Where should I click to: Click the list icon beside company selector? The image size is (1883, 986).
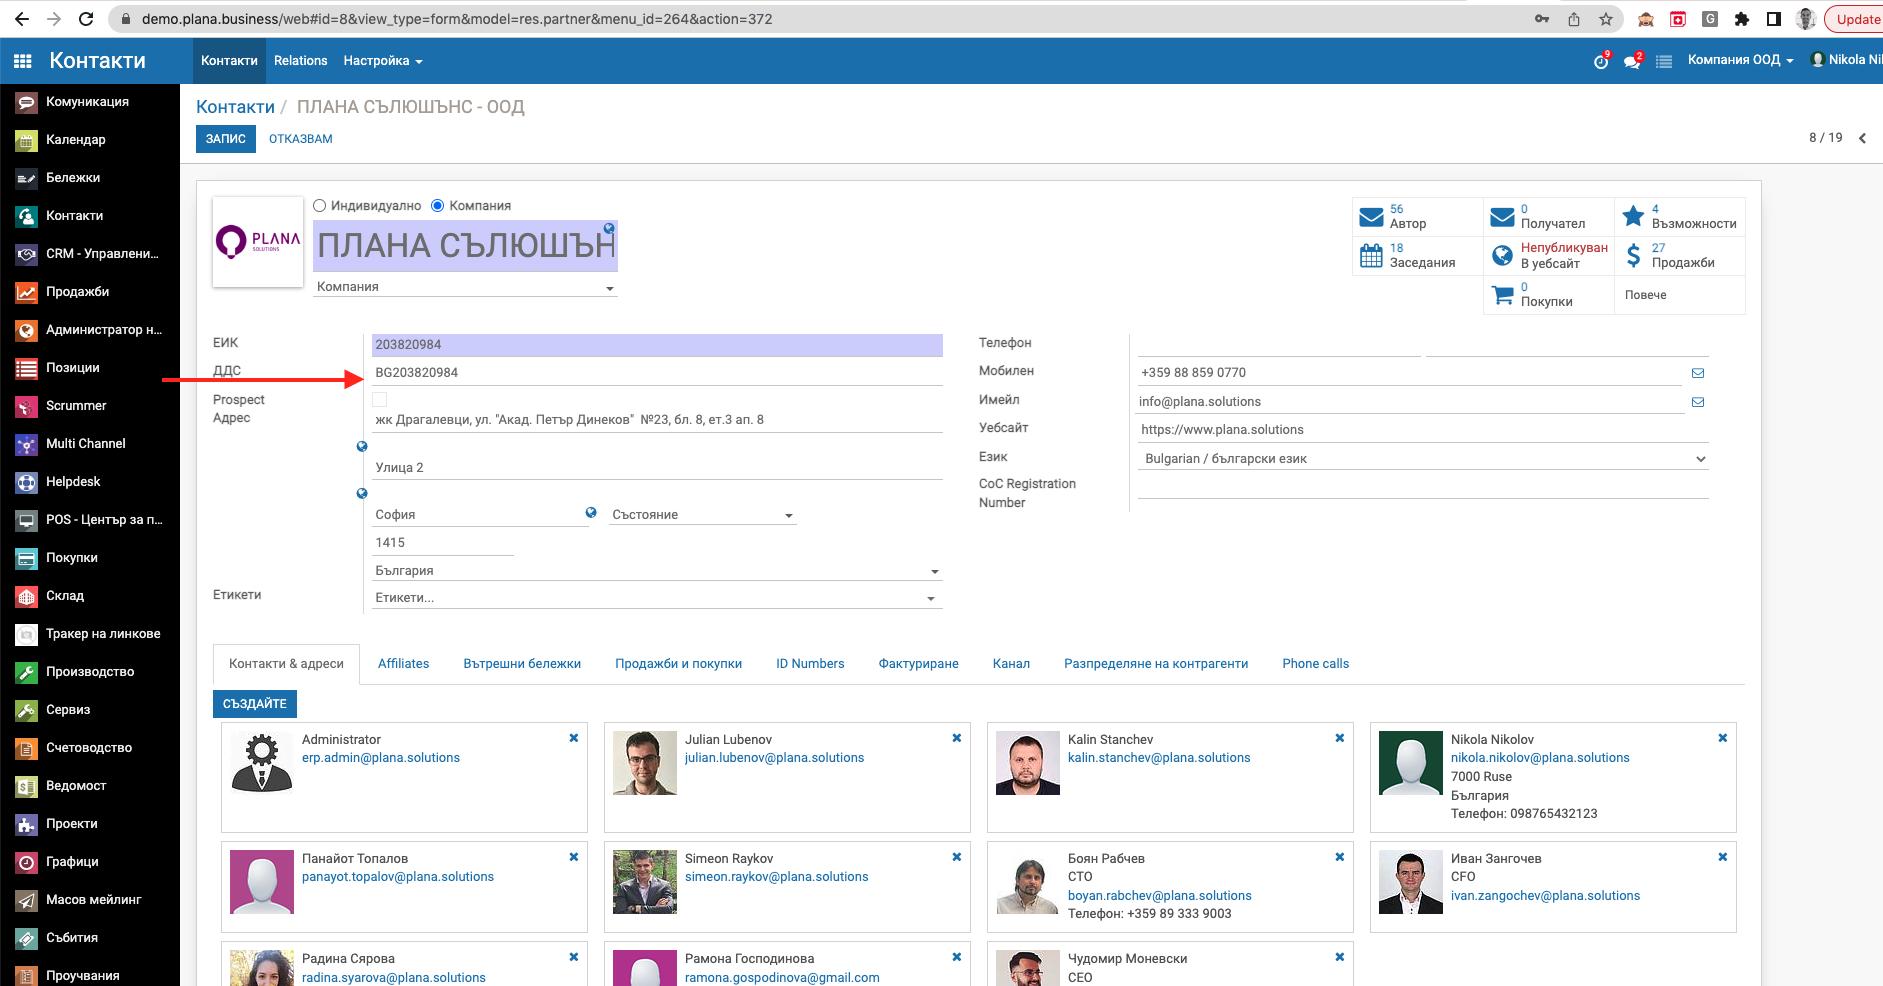click(x=1664, y=61)
